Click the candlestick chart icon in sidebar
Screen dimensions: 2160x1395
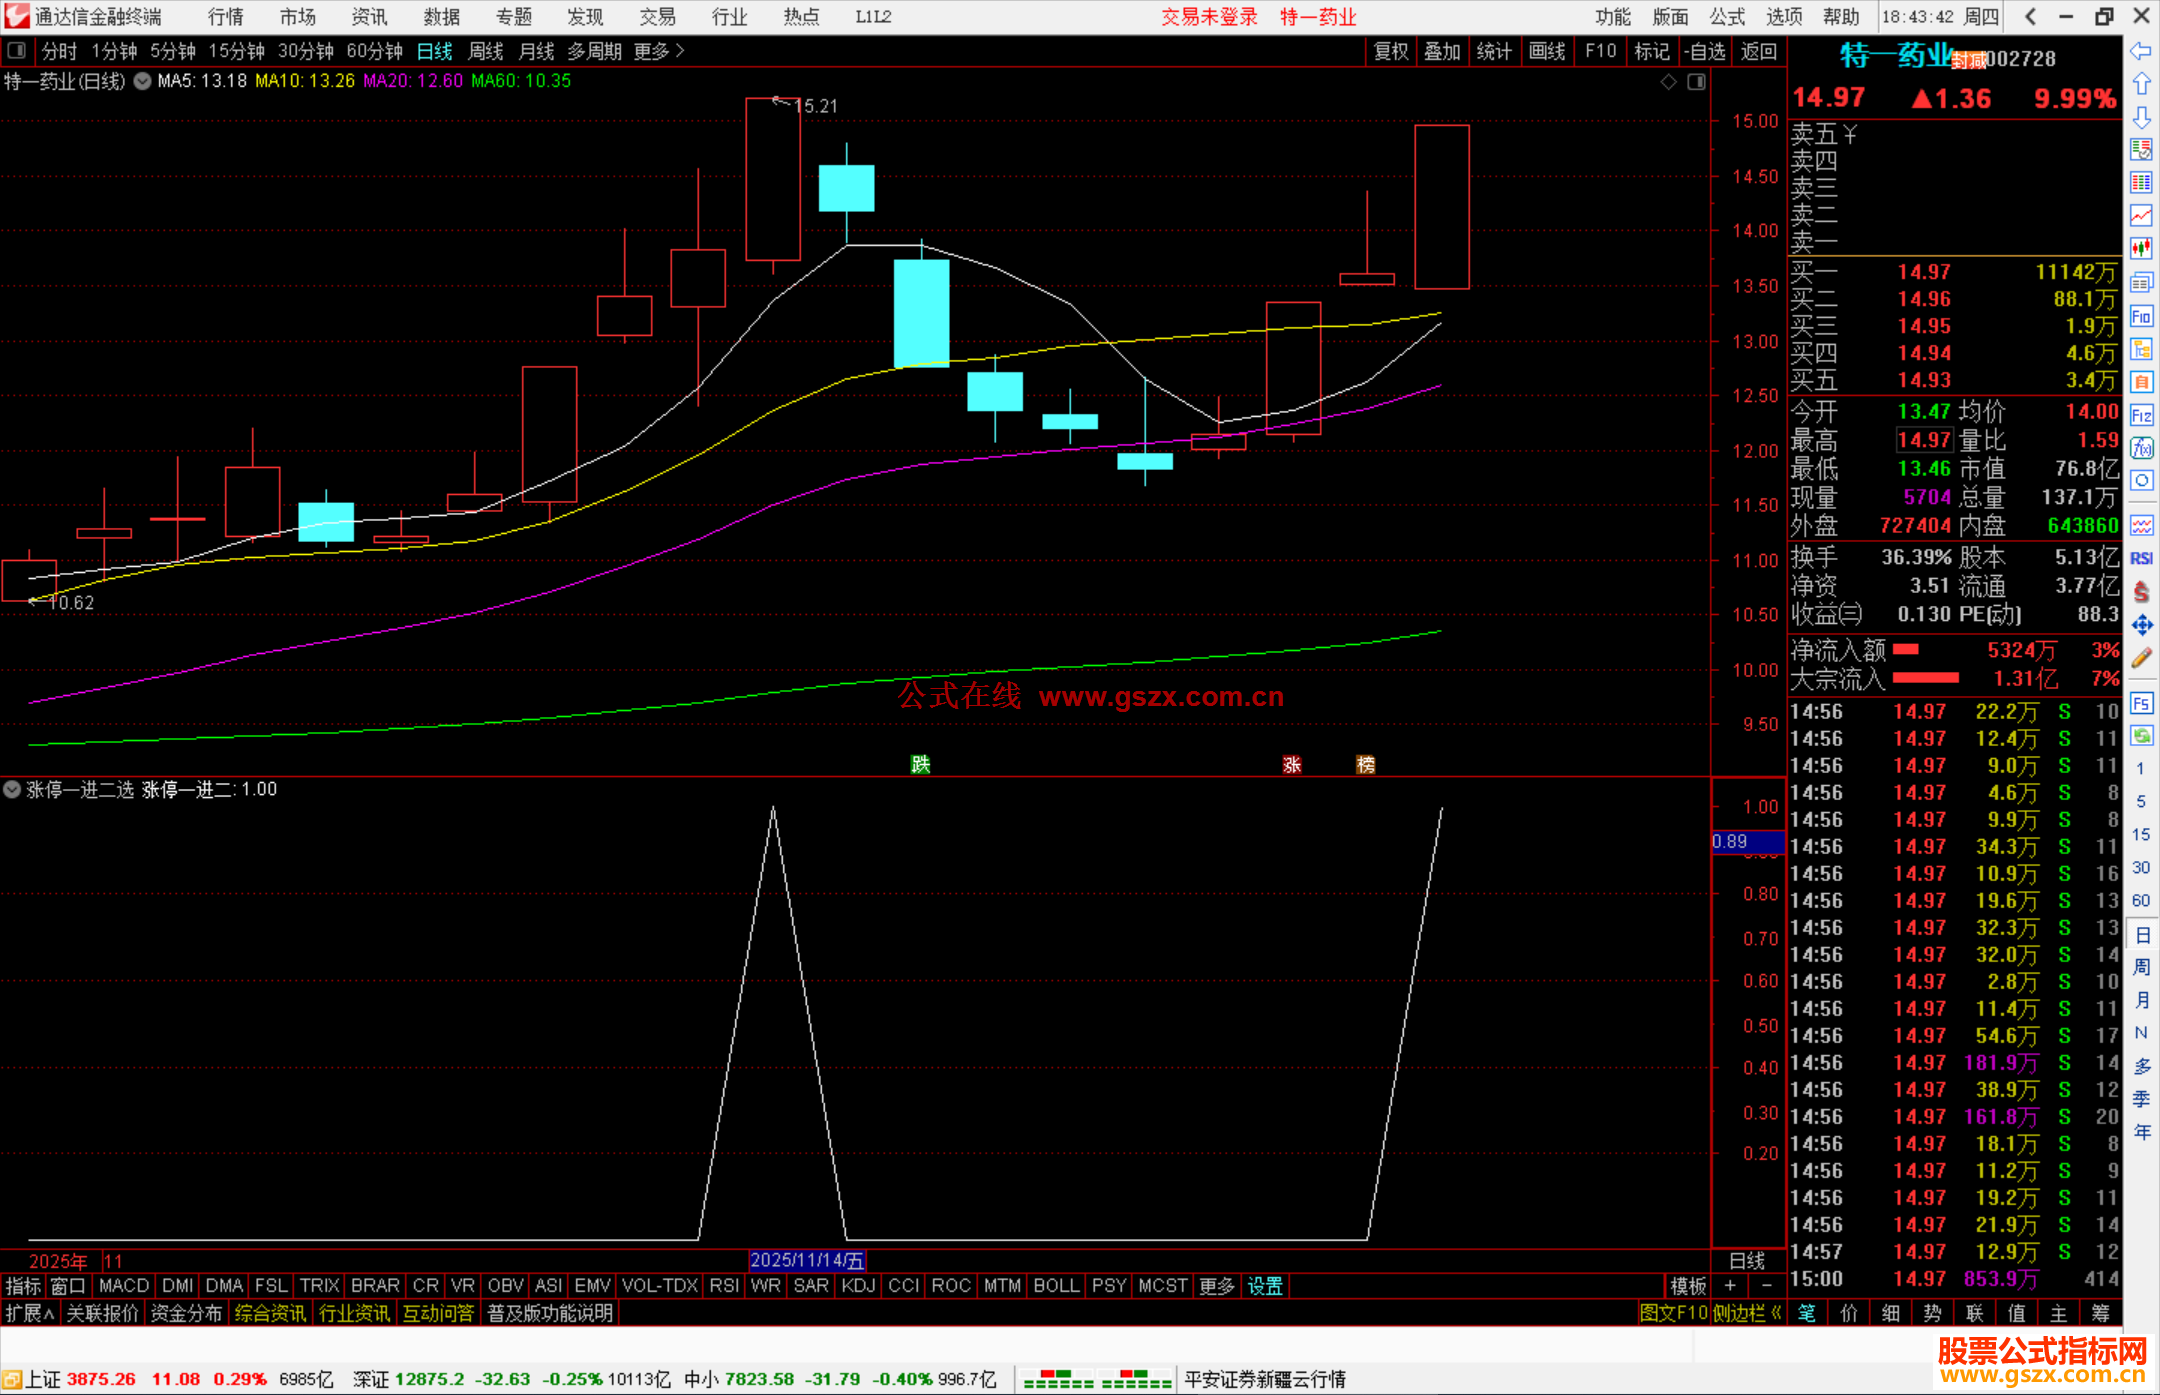click(2141, 249)
